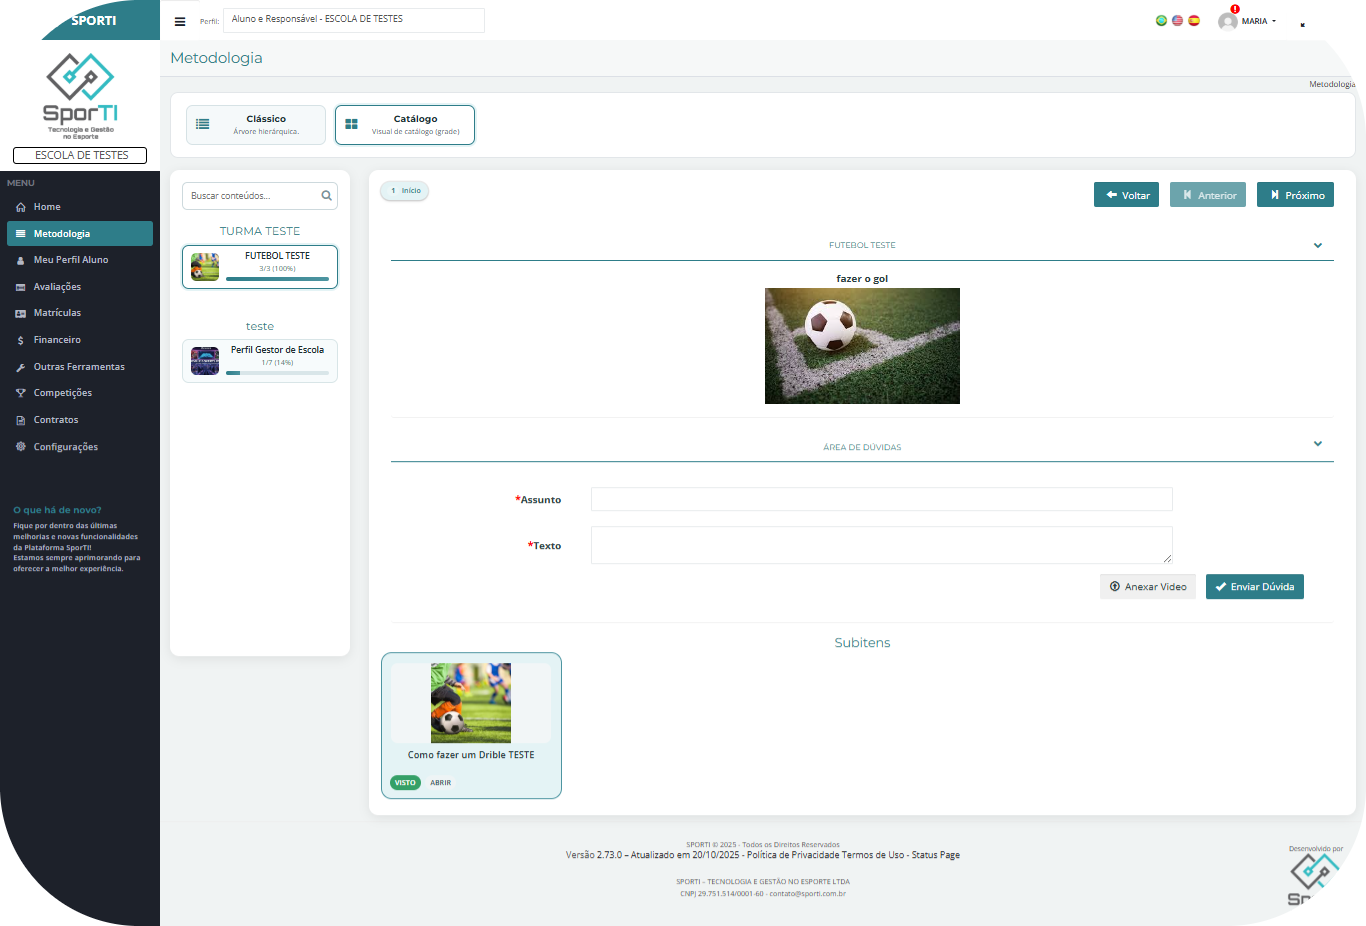Switch to Catálogo grid view
The height and width of the screenshot is (926, 1366).
tap(405, 125)
